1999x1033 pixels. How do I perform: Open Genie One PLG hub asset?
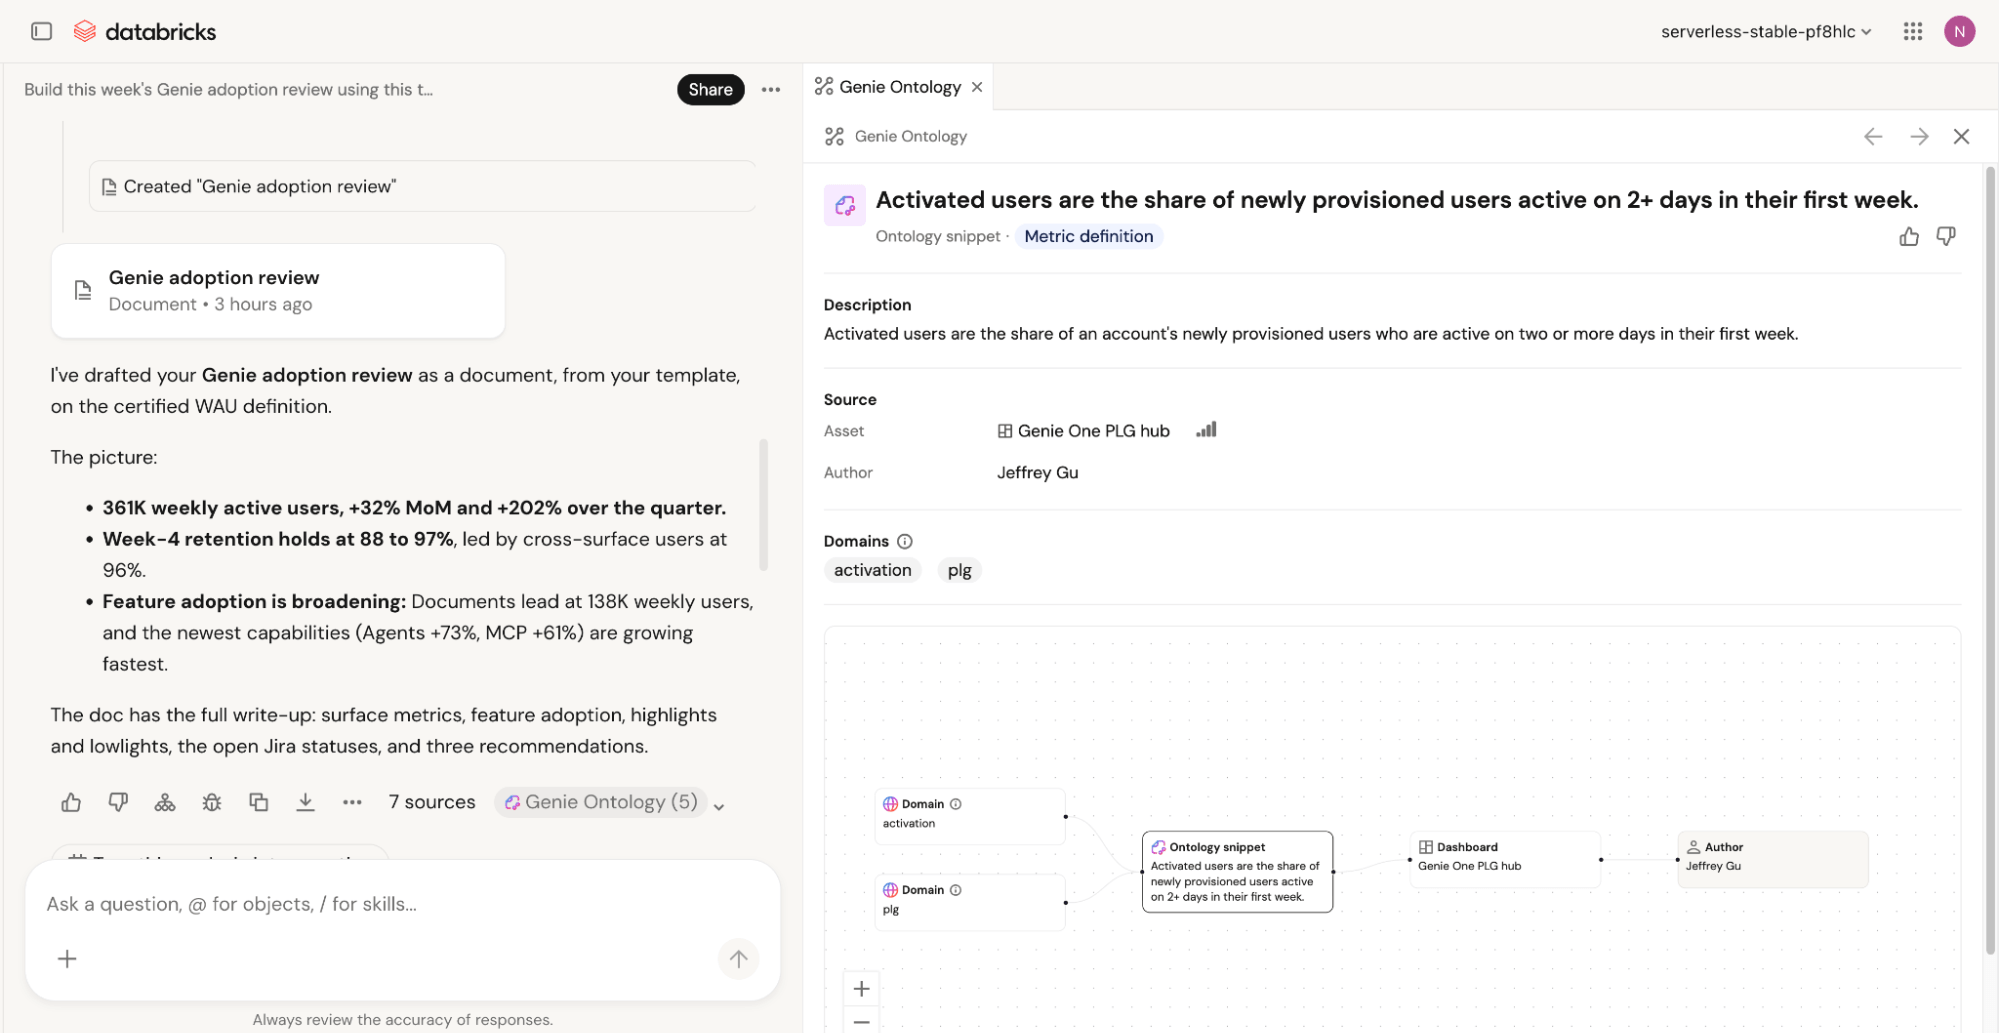coord(1083,431)
